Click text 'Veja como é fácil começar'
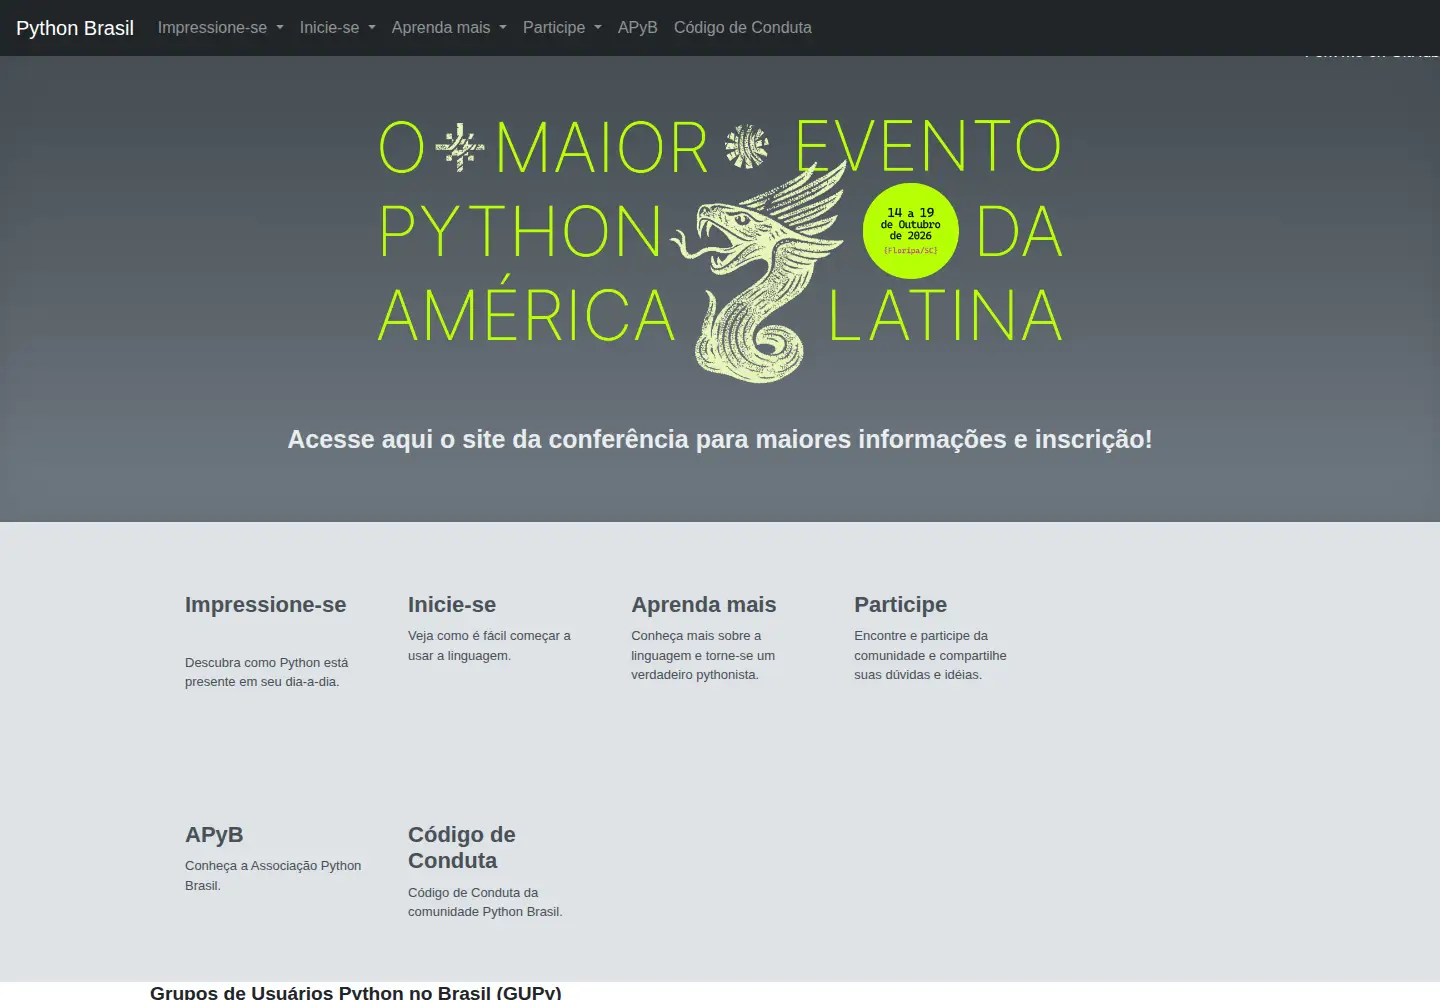1440x1000 pixels. pos(489,645)
